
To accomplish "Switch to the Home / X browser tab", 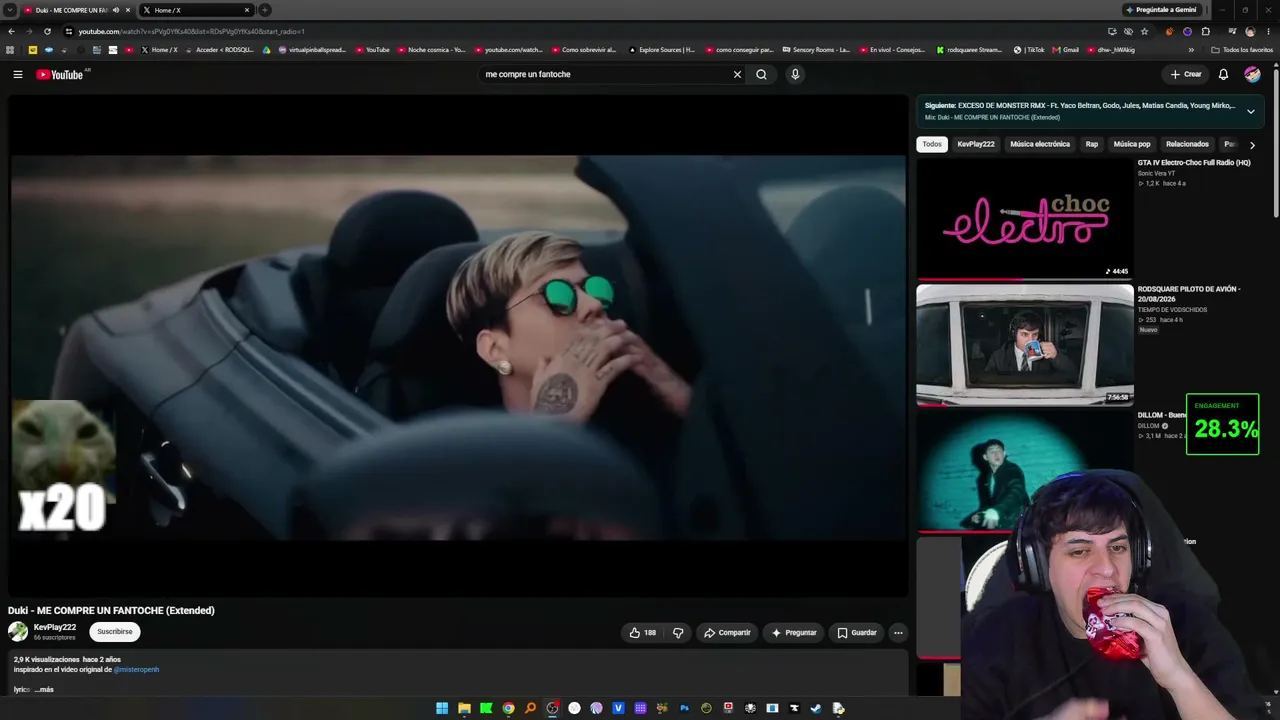I will [195, 10].
